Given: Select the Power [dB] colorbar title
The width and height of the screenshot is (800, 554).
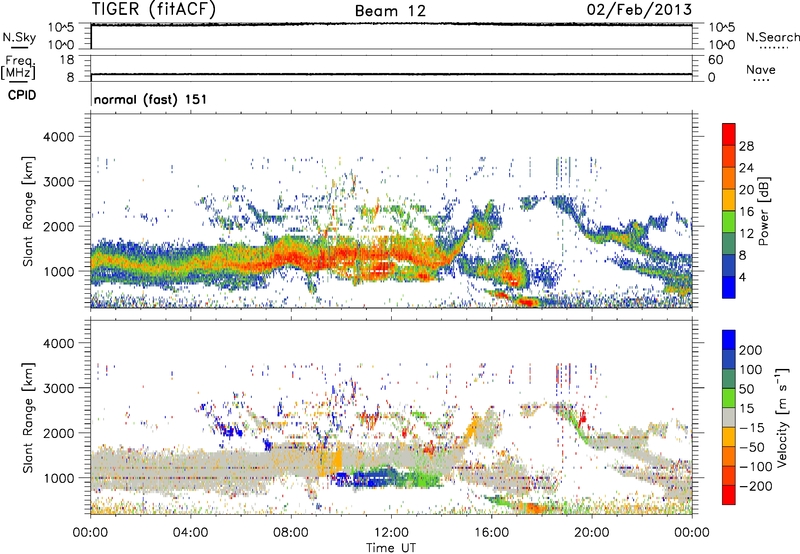Looking at the screenshot, I should tap(763, 211).
